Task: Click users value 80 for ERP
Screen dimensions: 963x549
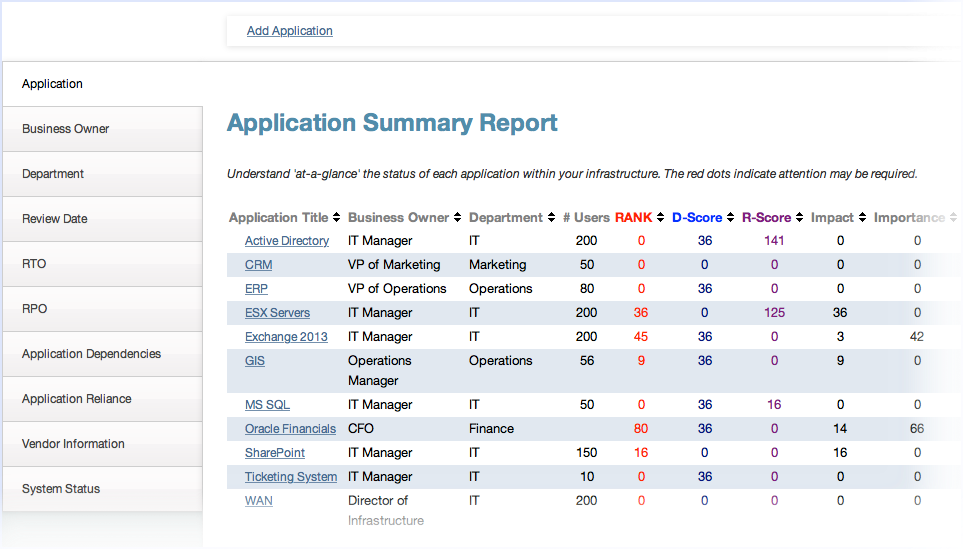Action: [x=587, y=289]
